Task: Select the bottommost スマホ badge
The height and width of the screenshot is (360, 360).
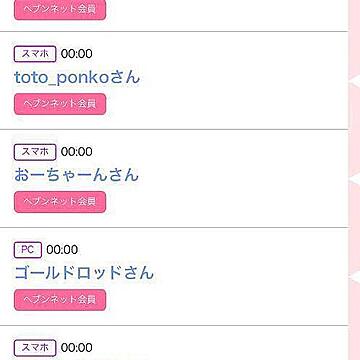Action: coord(35,348)
